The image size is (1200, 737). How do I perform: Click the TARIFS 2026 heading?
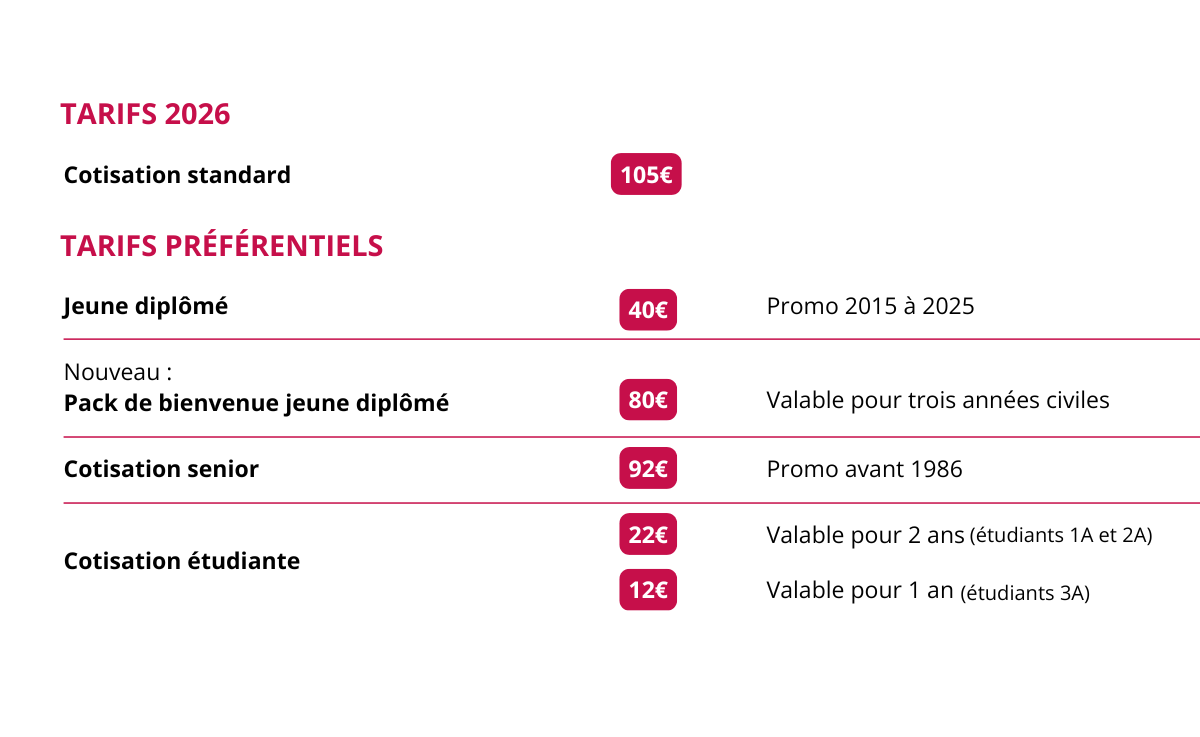tap(145, 114)
